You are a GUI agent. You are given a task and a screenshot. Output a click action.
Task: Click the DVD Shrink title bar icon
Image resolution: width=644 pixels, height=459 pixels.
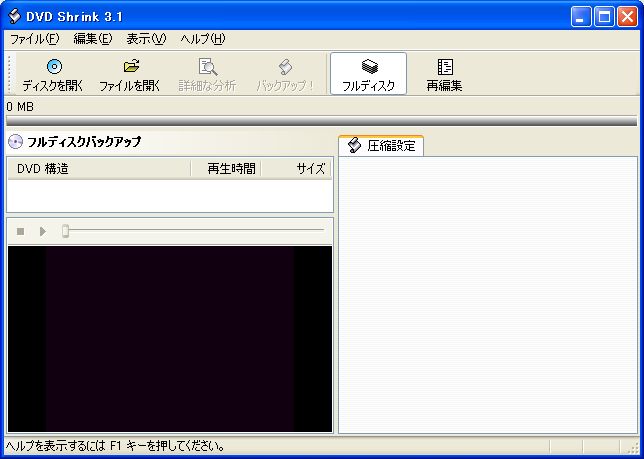[x=14, y=16]
